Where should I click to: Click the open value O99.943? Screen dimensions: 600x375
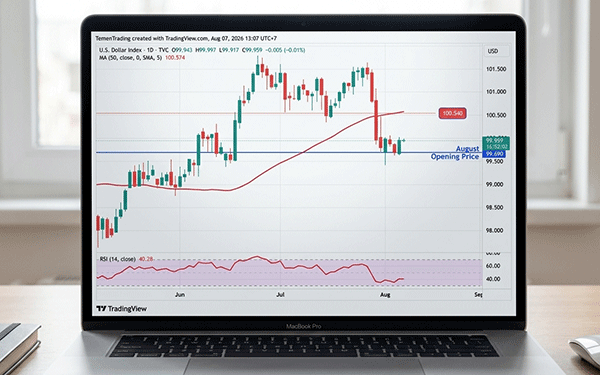click(x=182, y=50)
